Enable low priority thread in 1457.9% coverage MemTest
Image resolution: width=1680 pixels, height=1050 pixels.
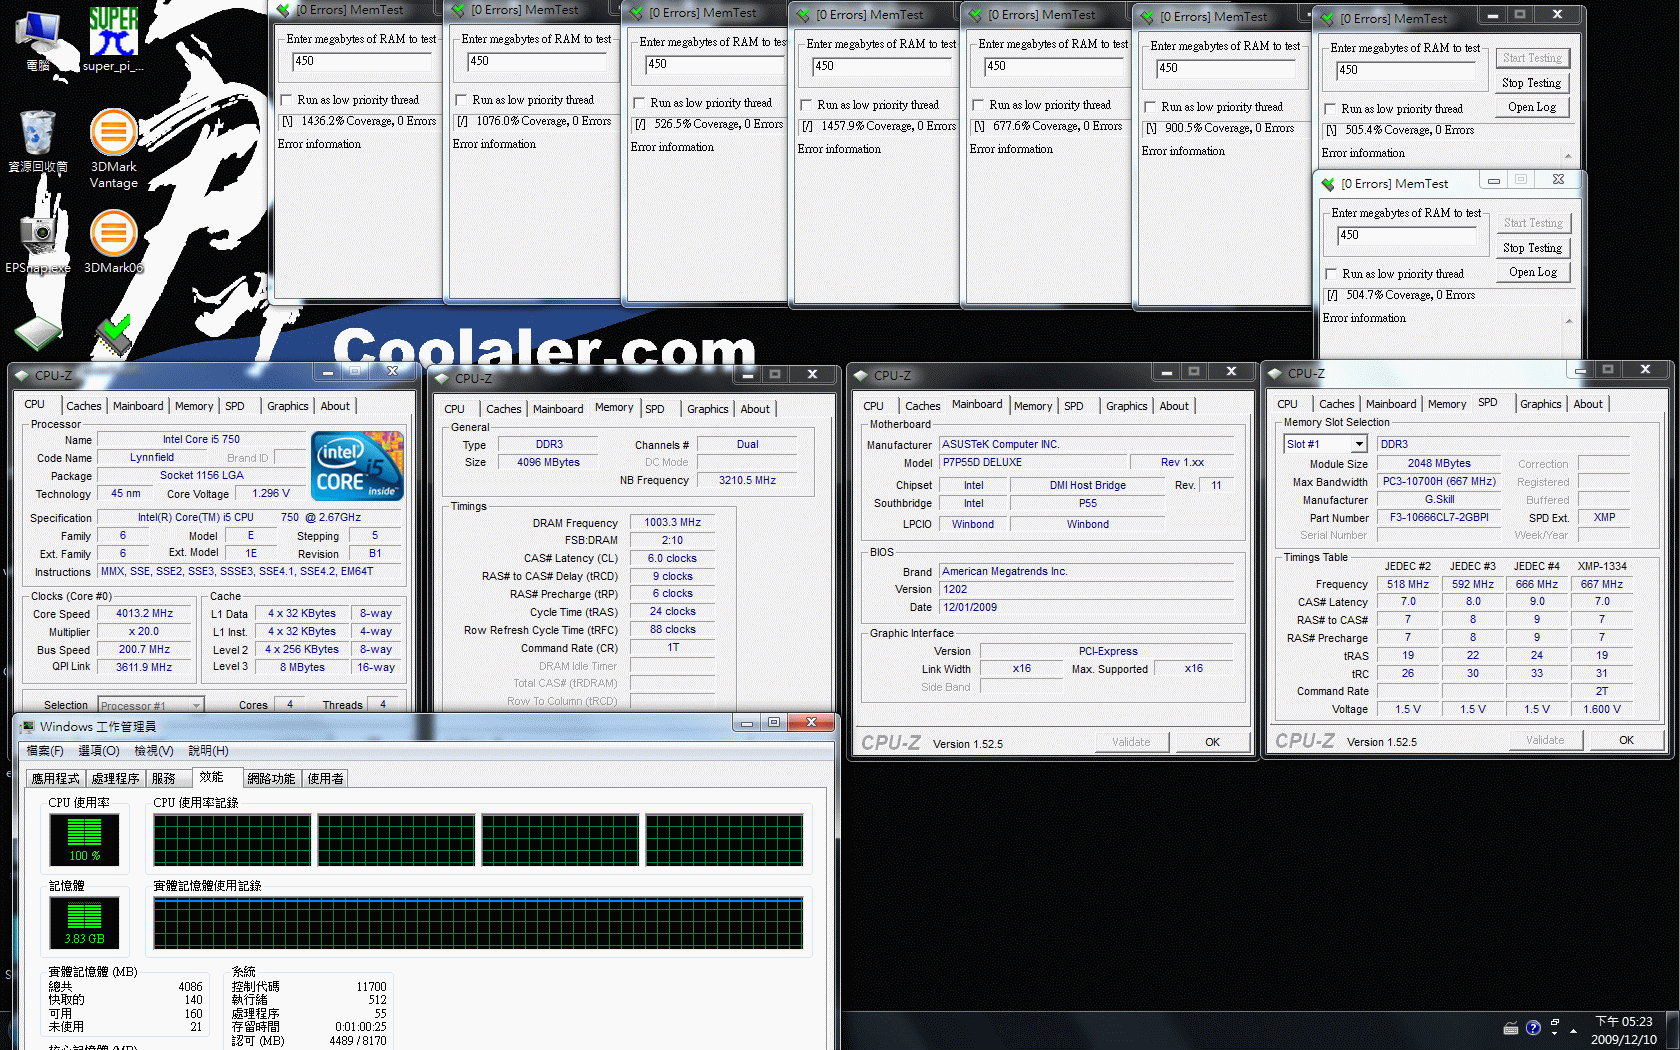[807, 105]
